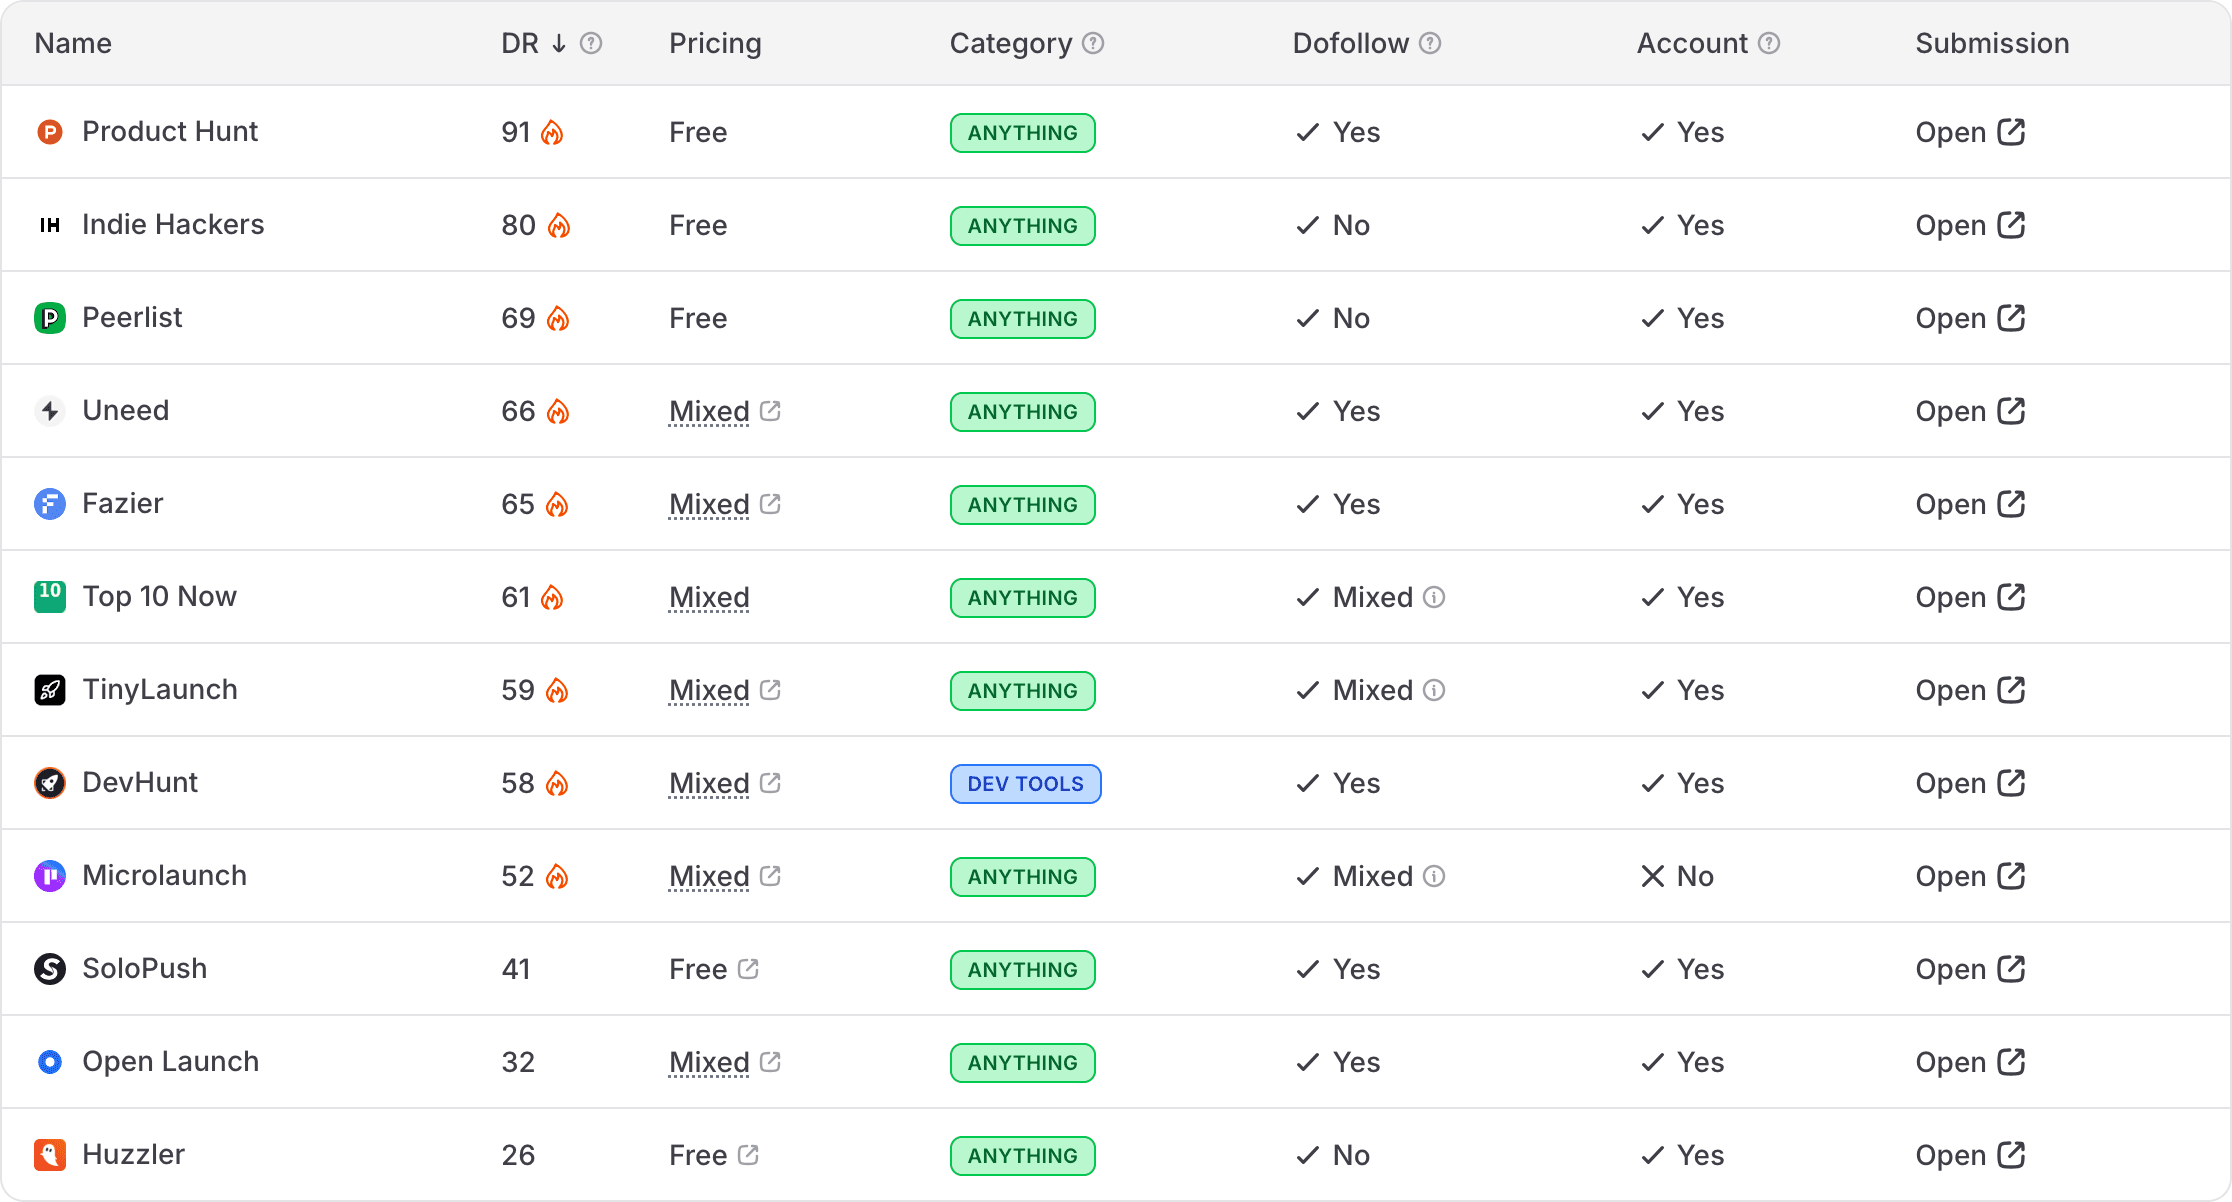Click Peerlist Free pricing cell
This screenshot has height=1202, width=2232.
tap(698, 318)
